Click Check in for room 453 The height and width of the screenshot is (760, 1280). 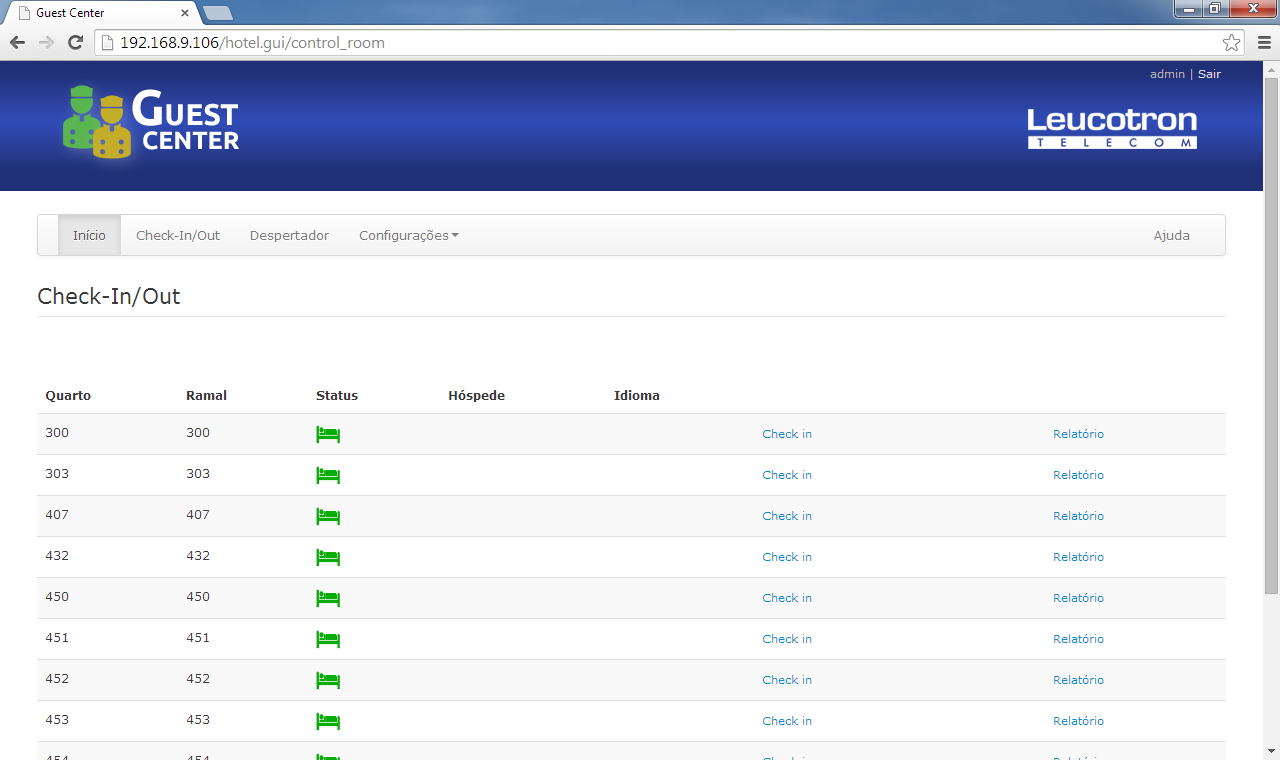point(787,721)
